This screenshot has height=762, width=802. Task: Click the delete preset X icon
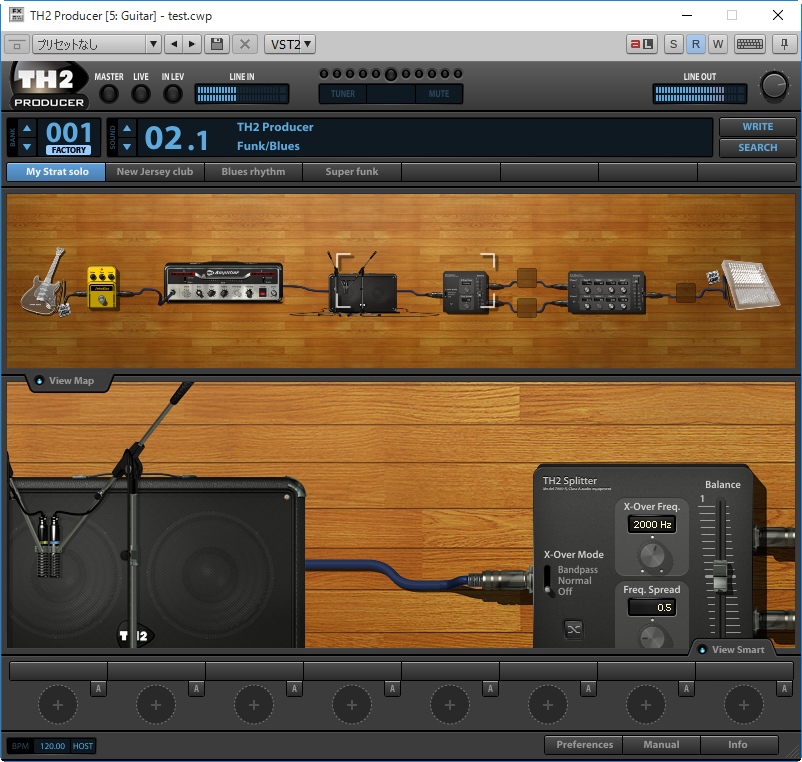coord(245,44)
